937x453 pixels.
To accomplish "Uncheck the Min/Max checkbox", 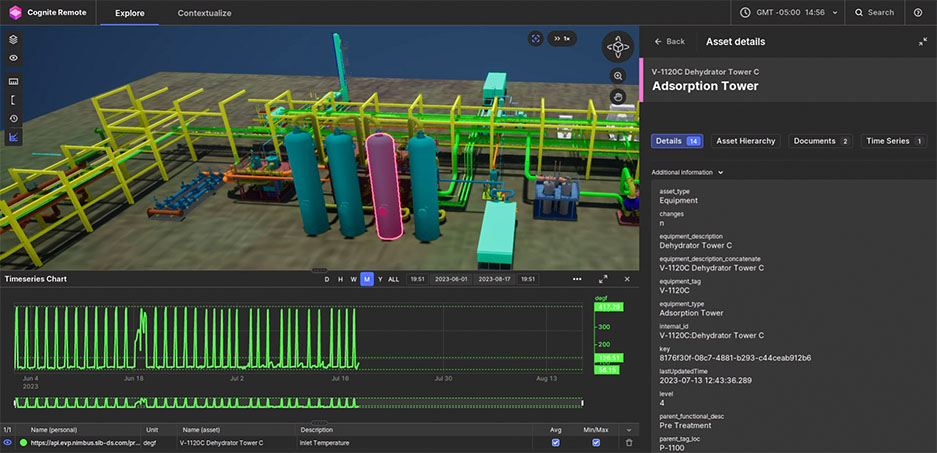I will tap(596, 442).
